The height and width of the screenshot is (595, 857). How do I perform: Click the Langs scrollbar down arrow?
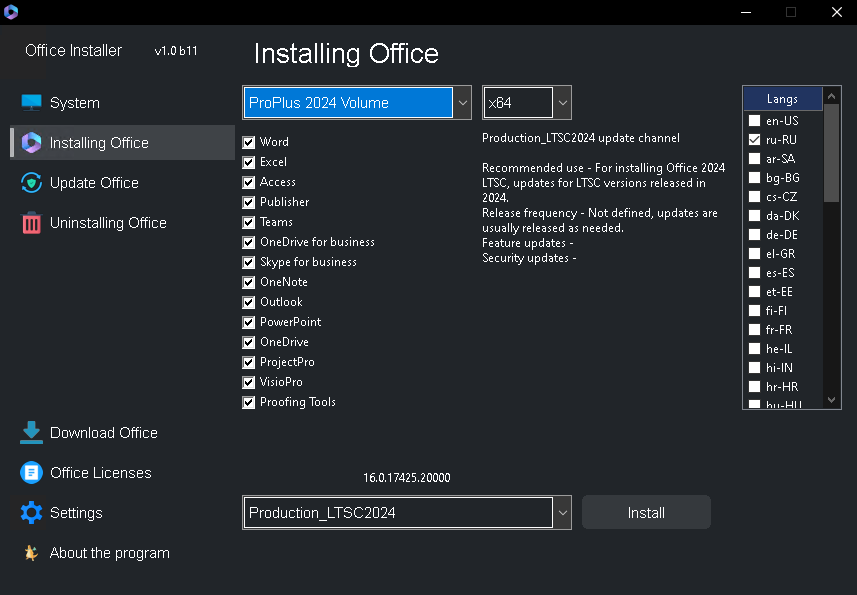click(x=831, y=400)
